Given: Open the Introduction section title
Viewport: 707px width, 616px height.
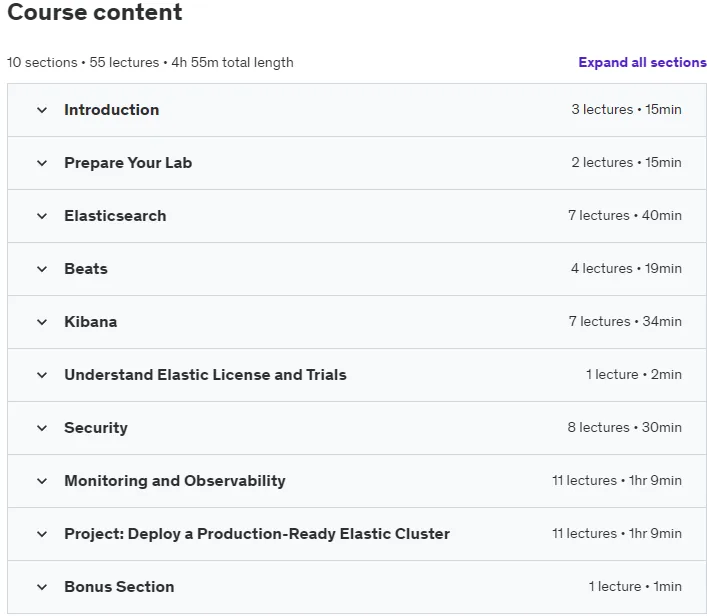Looking at the screenshot, I should pyautogui.click(x=111, y=110).
